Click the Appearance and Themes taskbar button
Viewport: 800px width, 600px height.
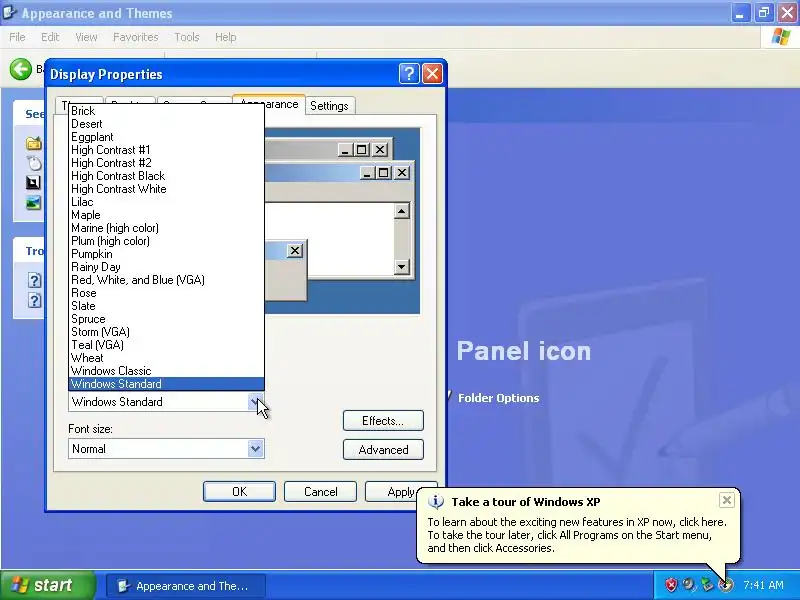click(186, 586)
